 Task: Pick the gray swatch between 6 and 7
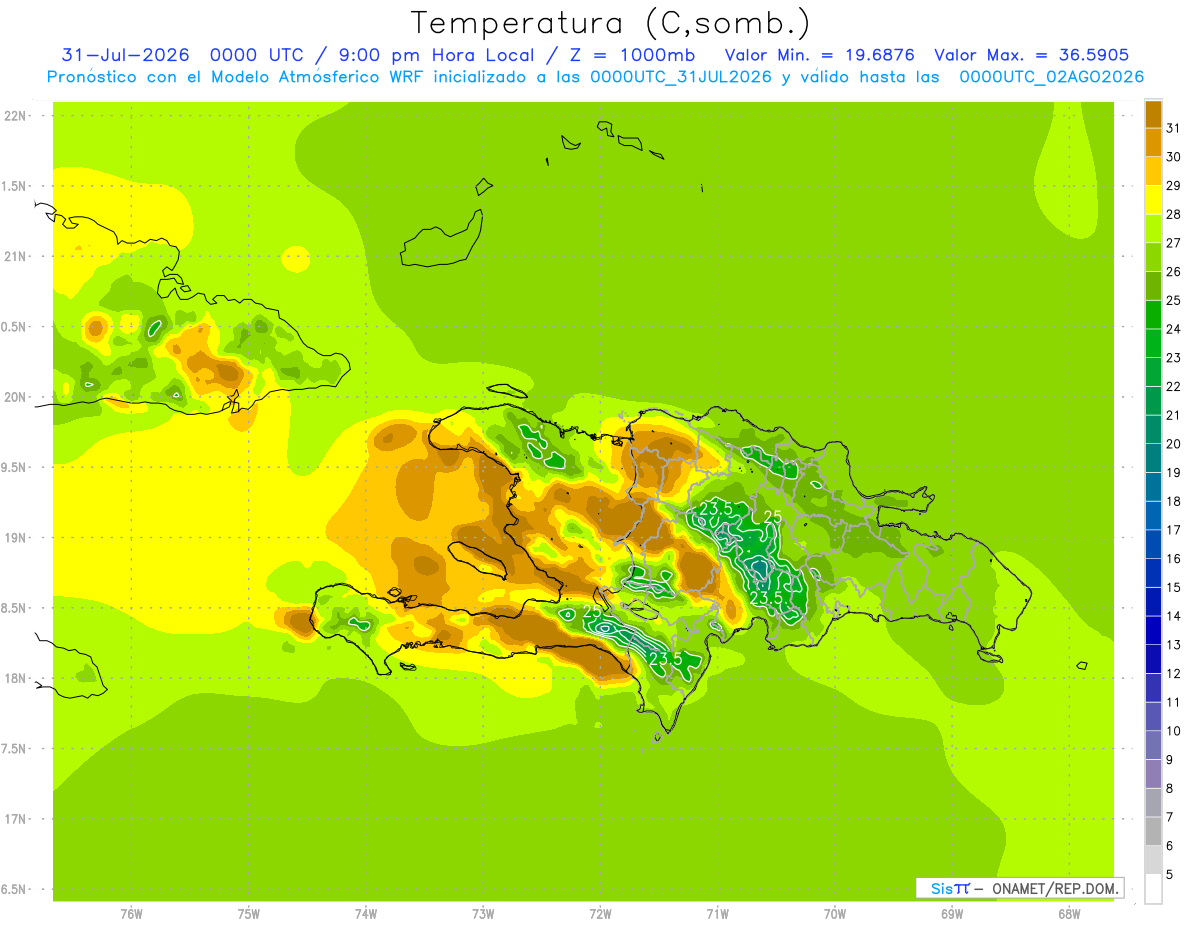pos(1153,832)
